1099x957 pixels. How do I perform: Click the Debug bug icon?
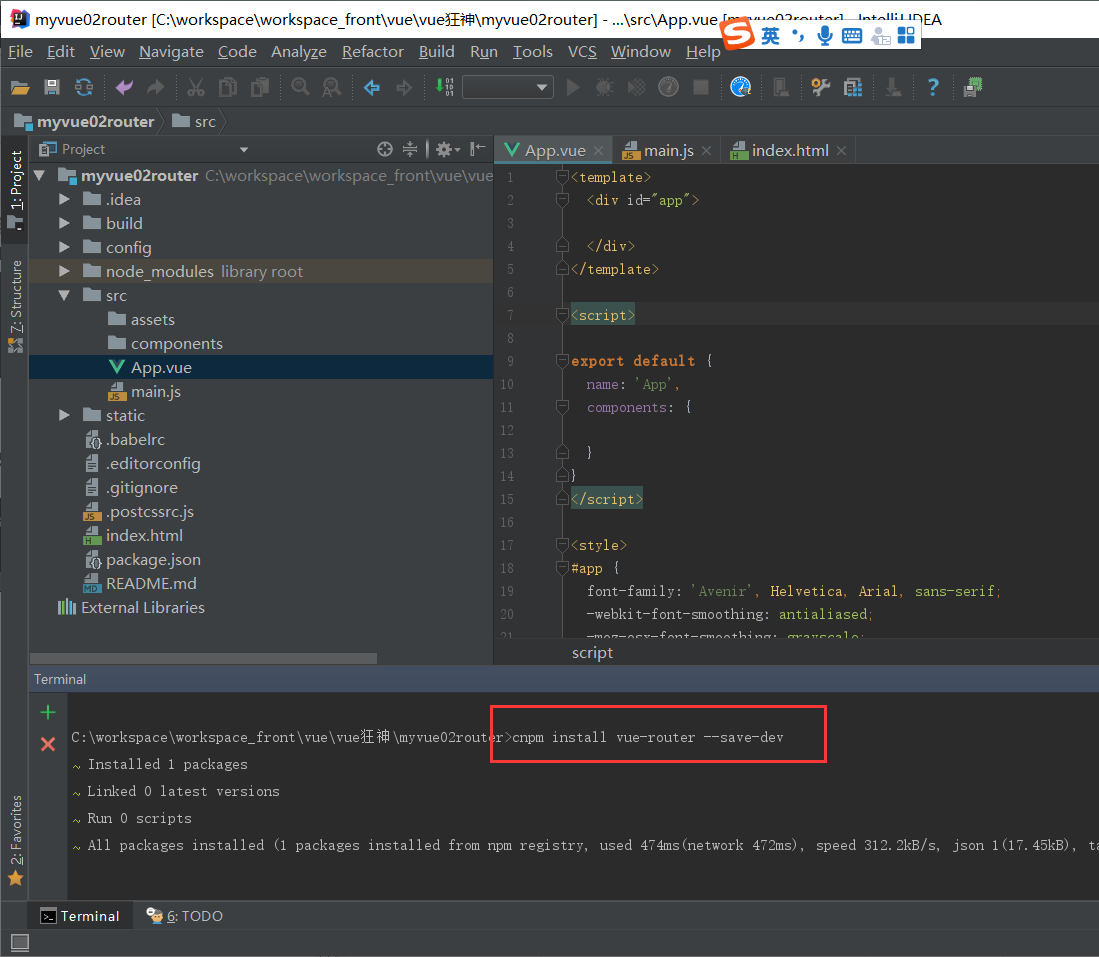[604, 88]
